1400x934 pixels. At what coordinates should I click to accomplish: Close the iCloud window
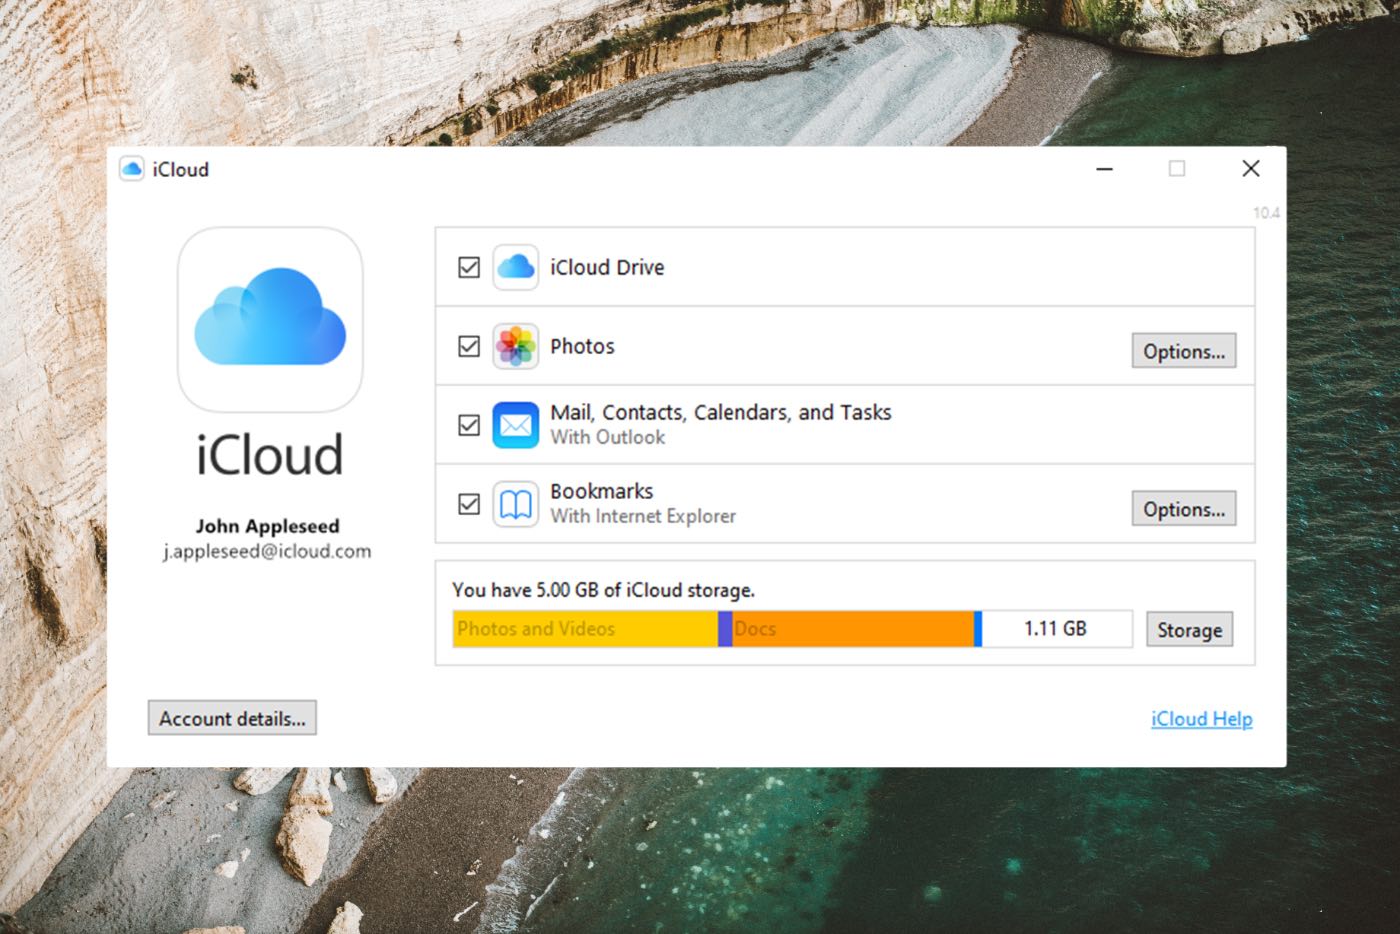[1250, 169]
